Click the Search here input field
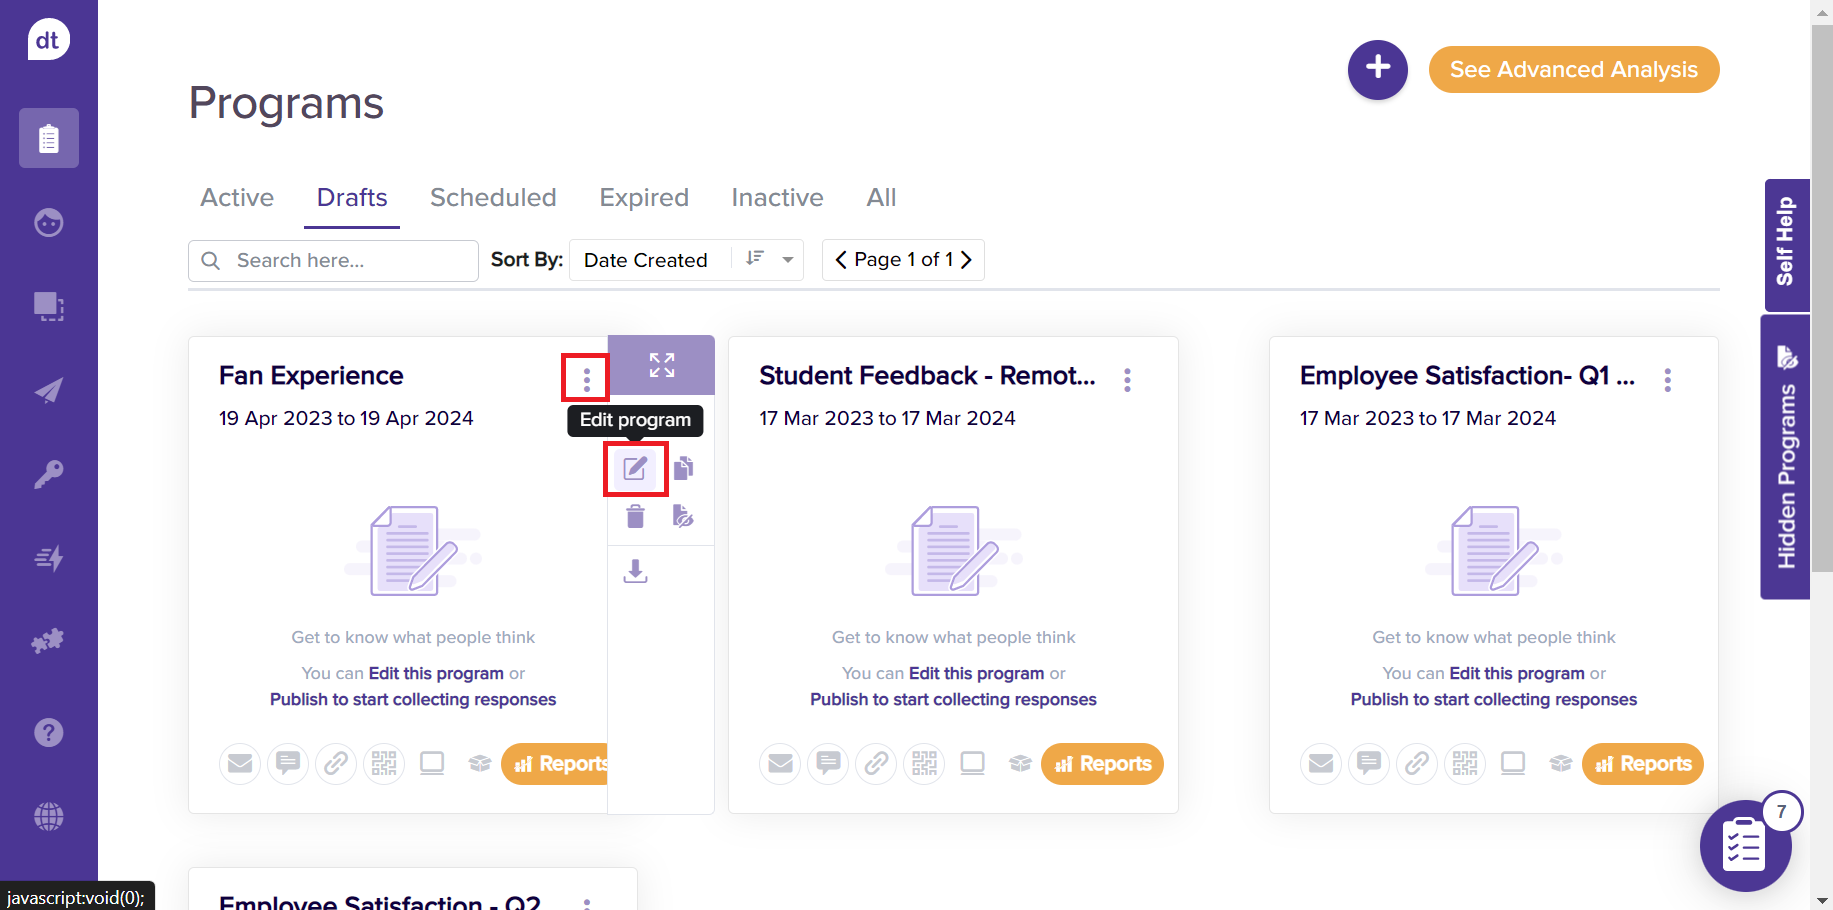The height and width of the screenshot is (910, 1833). (x=345, y=261)
